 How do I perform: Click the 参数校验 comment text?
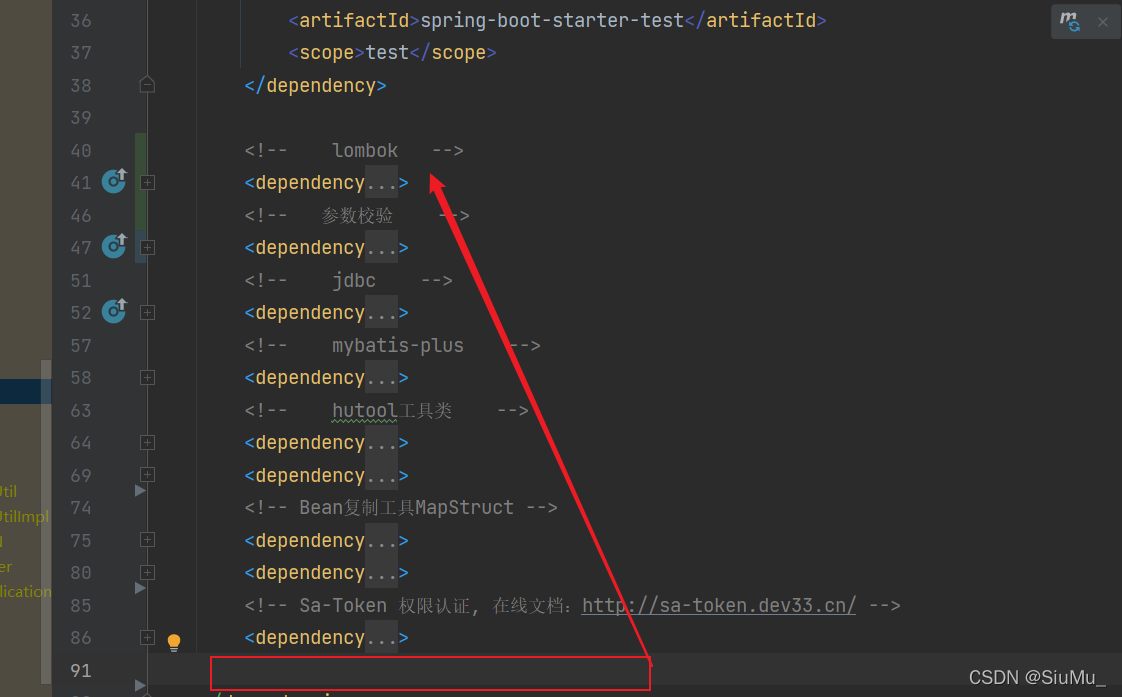click(x=357, y=215)
